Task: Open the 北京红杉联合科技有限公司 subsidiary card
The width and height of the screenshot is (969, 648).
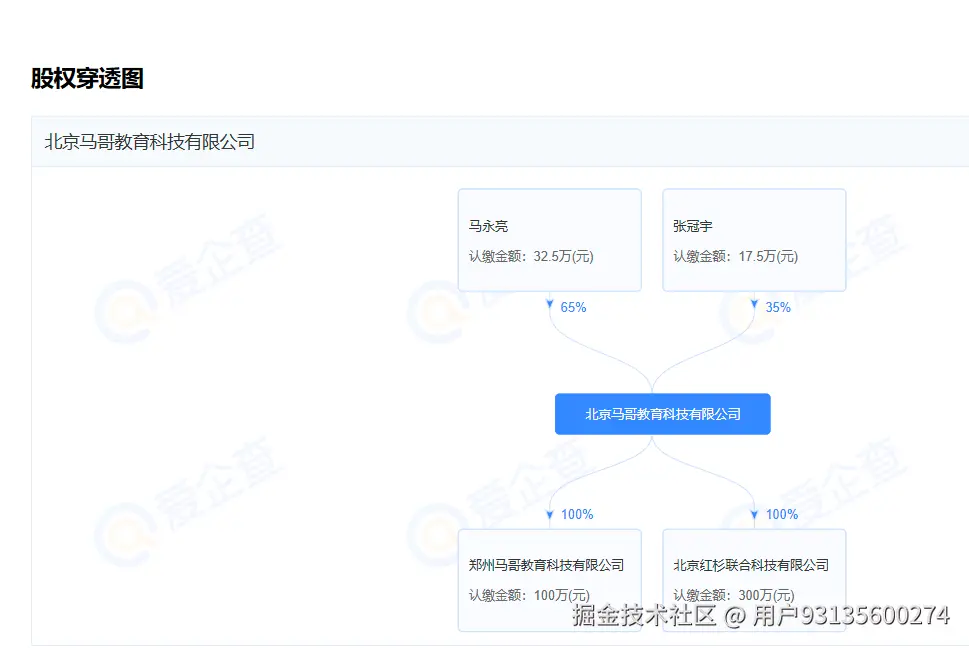Action: click(x=754, y=580)
